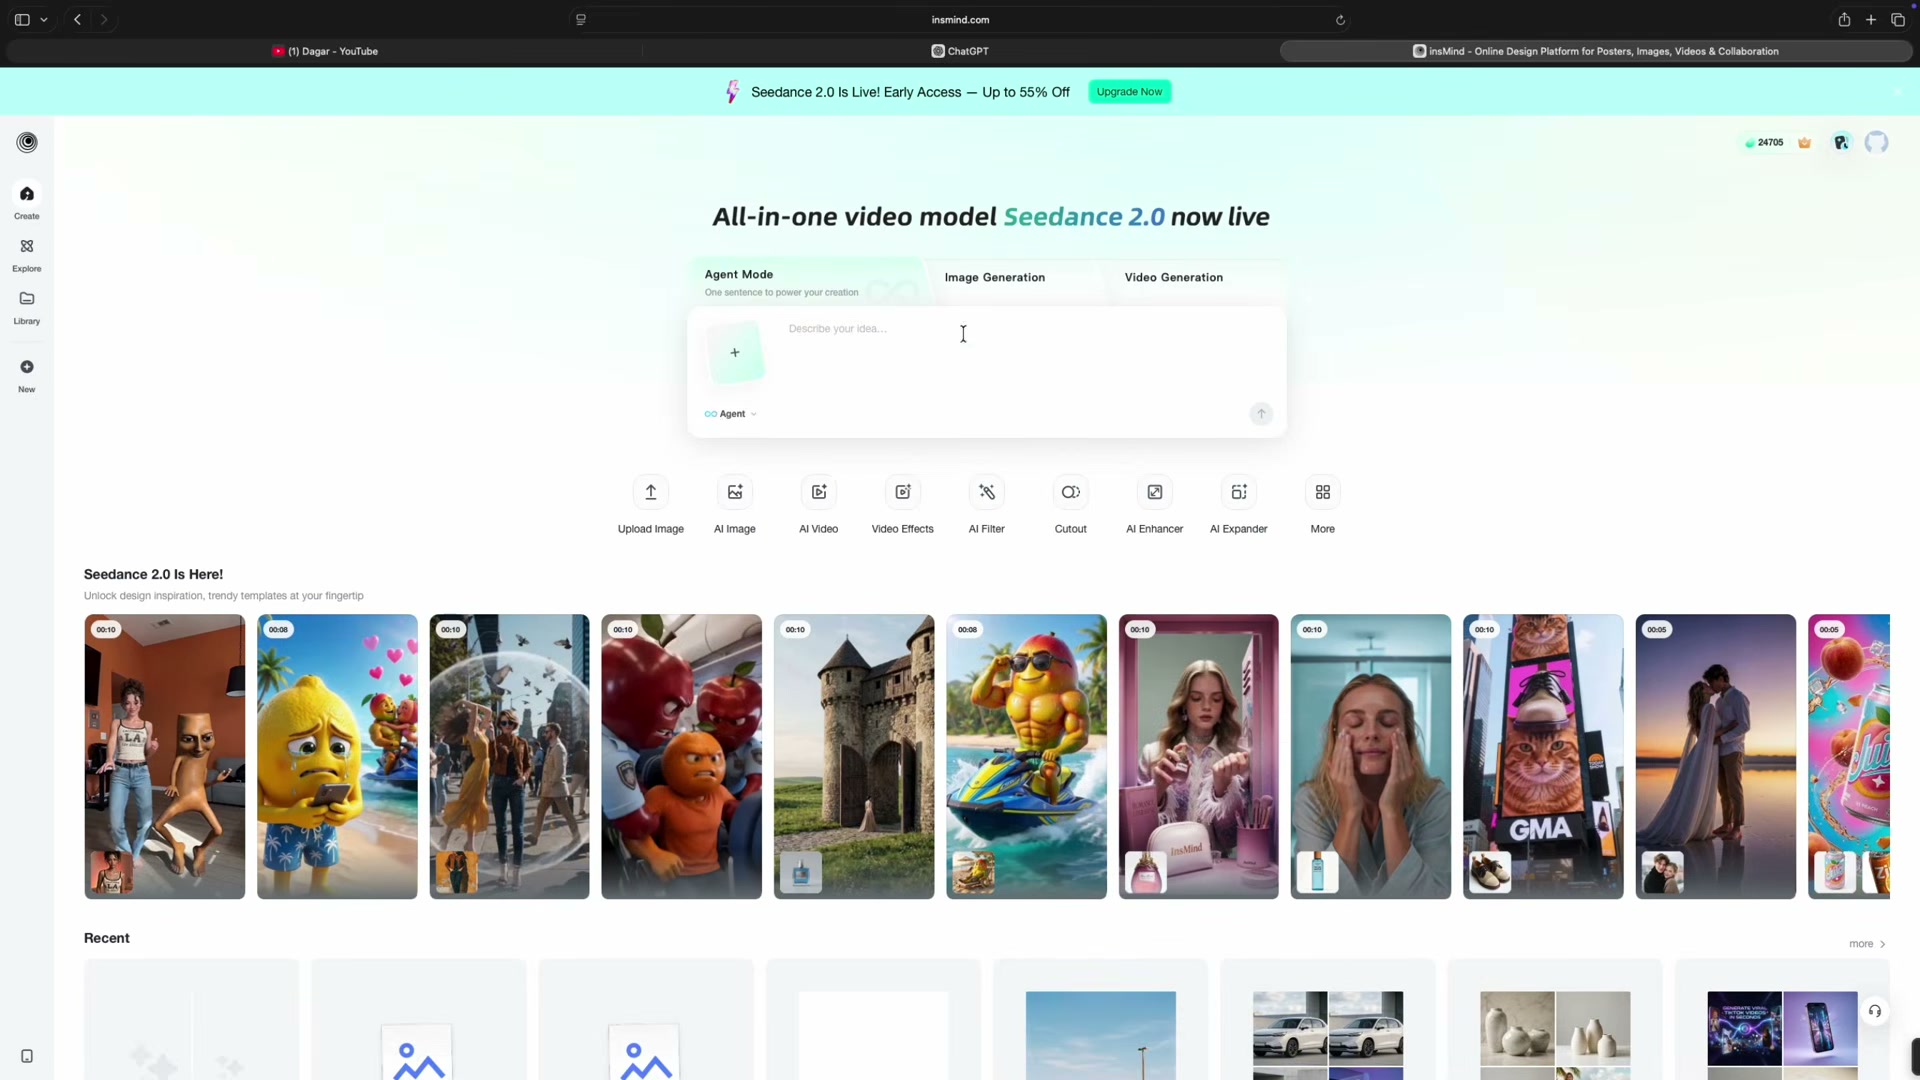
Task: Click the Seedance 2.0 Is Here! heading
Action: click(x=153, y=574)
